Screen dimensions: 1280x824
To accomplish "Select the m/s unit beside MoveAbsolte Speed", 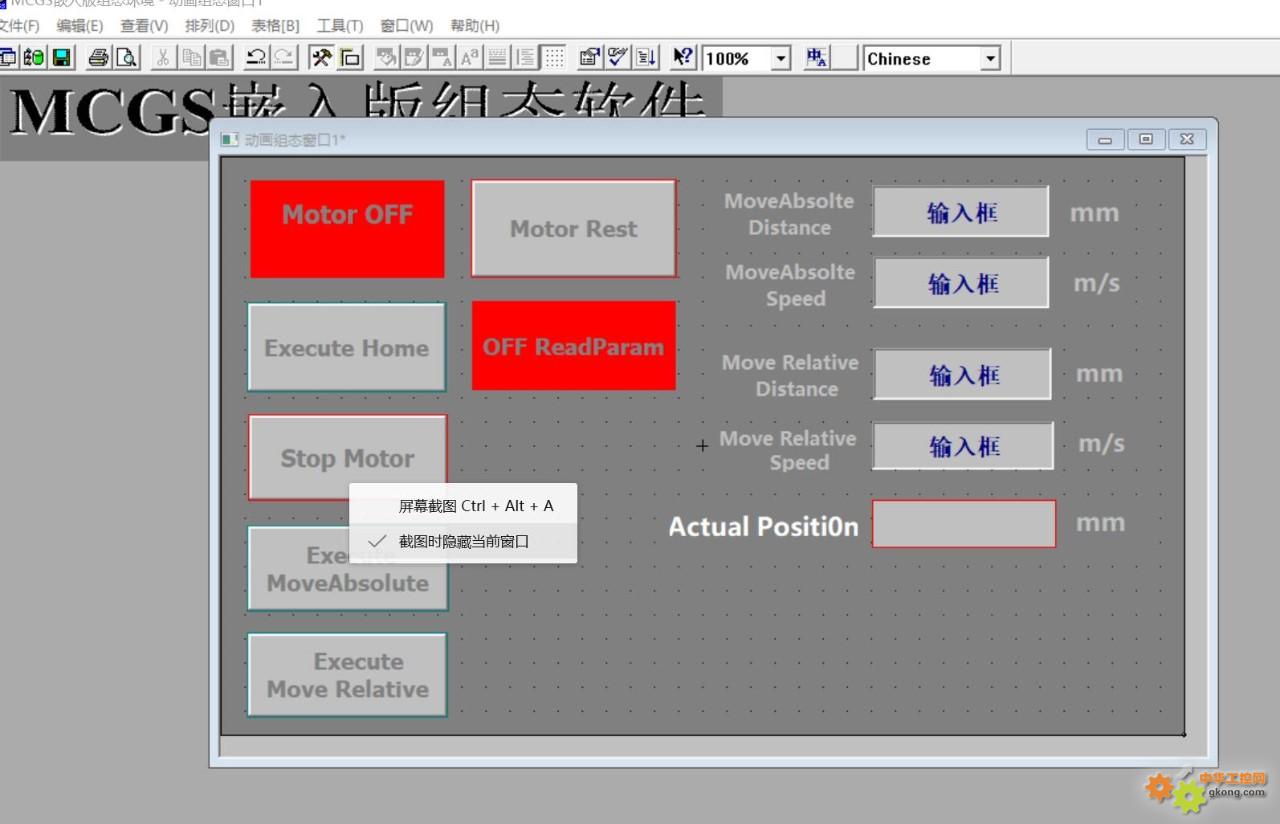I will (1097, 283).
